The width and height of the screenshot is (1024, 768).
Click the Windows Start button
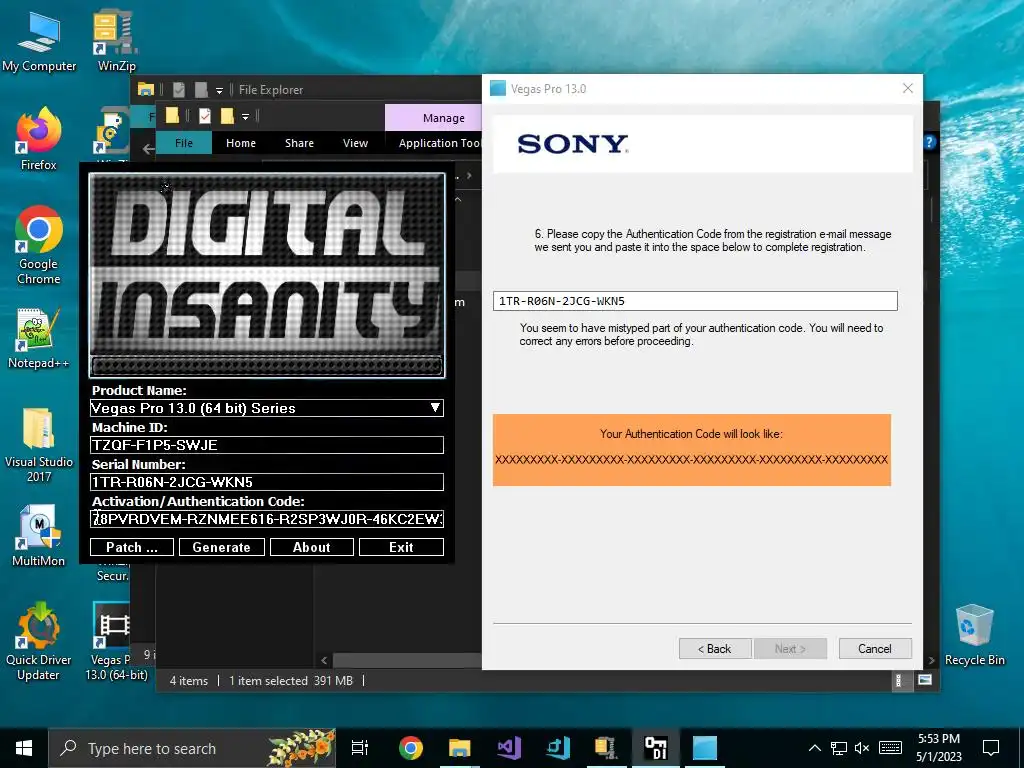click(x=24, y=748)
